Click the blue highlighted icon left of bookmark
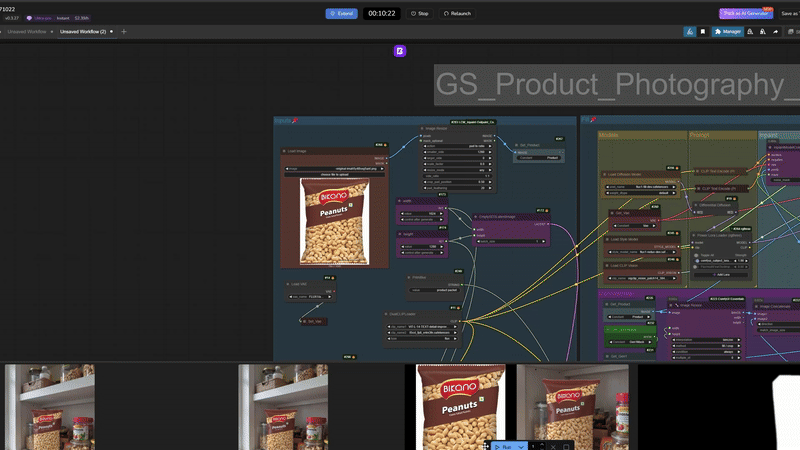The height and width of the screenshot is (450, 800). coord(690,32)
